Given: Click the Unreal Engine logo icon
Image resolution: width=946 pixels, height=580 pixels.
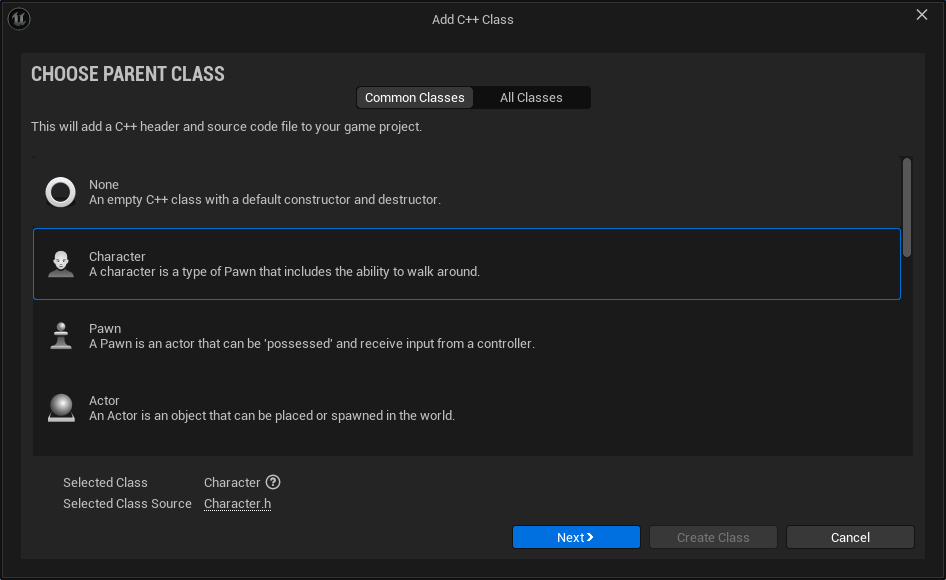Looking at the screenshot, I should [19, 19].
